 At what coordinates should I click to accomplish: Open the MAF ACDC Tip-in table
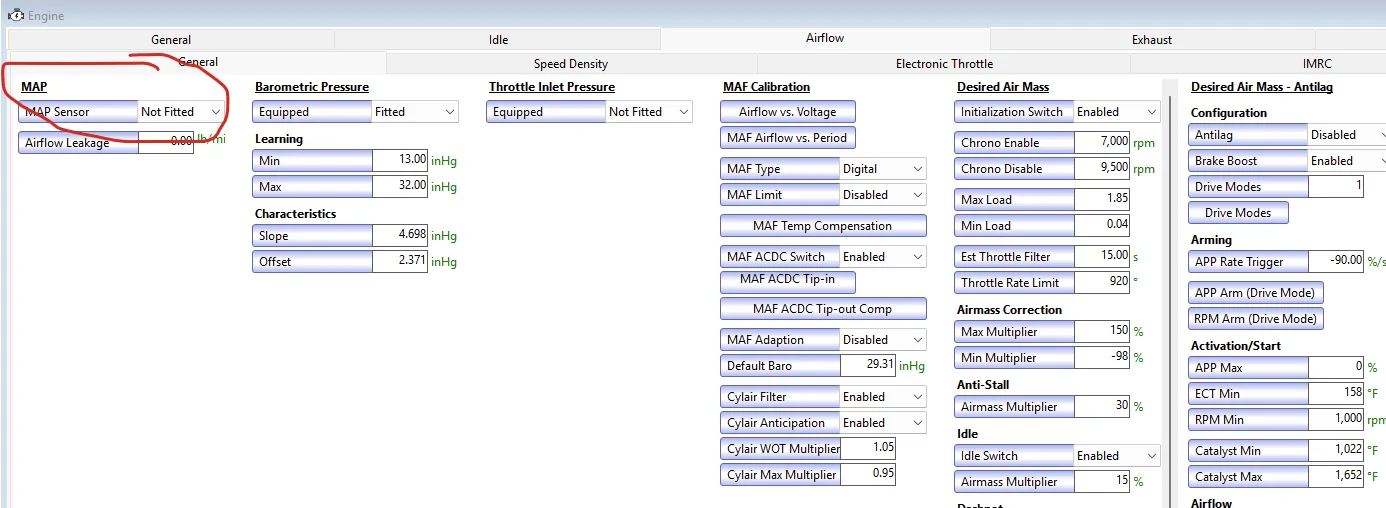point(788,282)
